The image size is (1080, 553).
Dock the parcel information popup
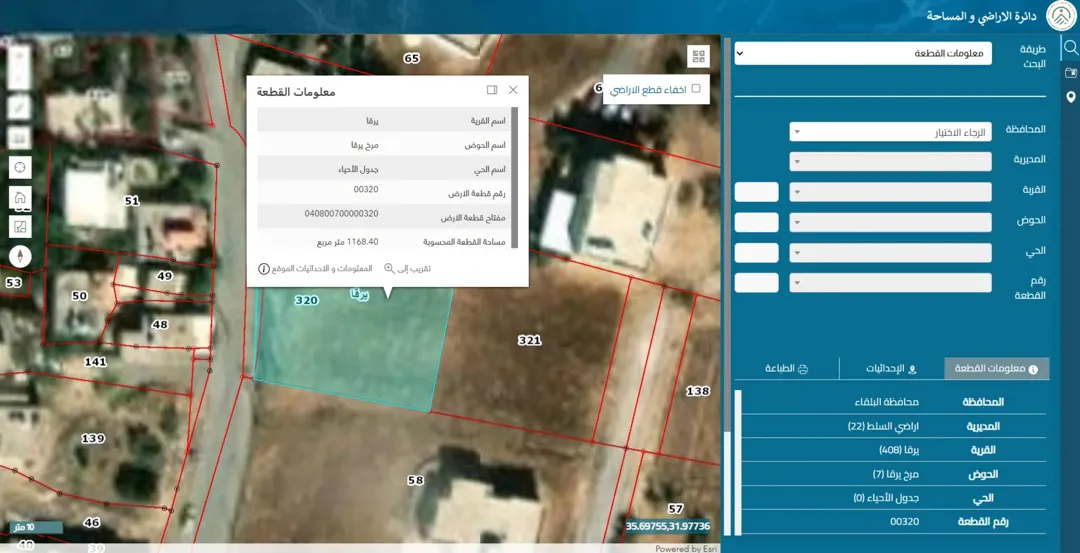point(492,90)
